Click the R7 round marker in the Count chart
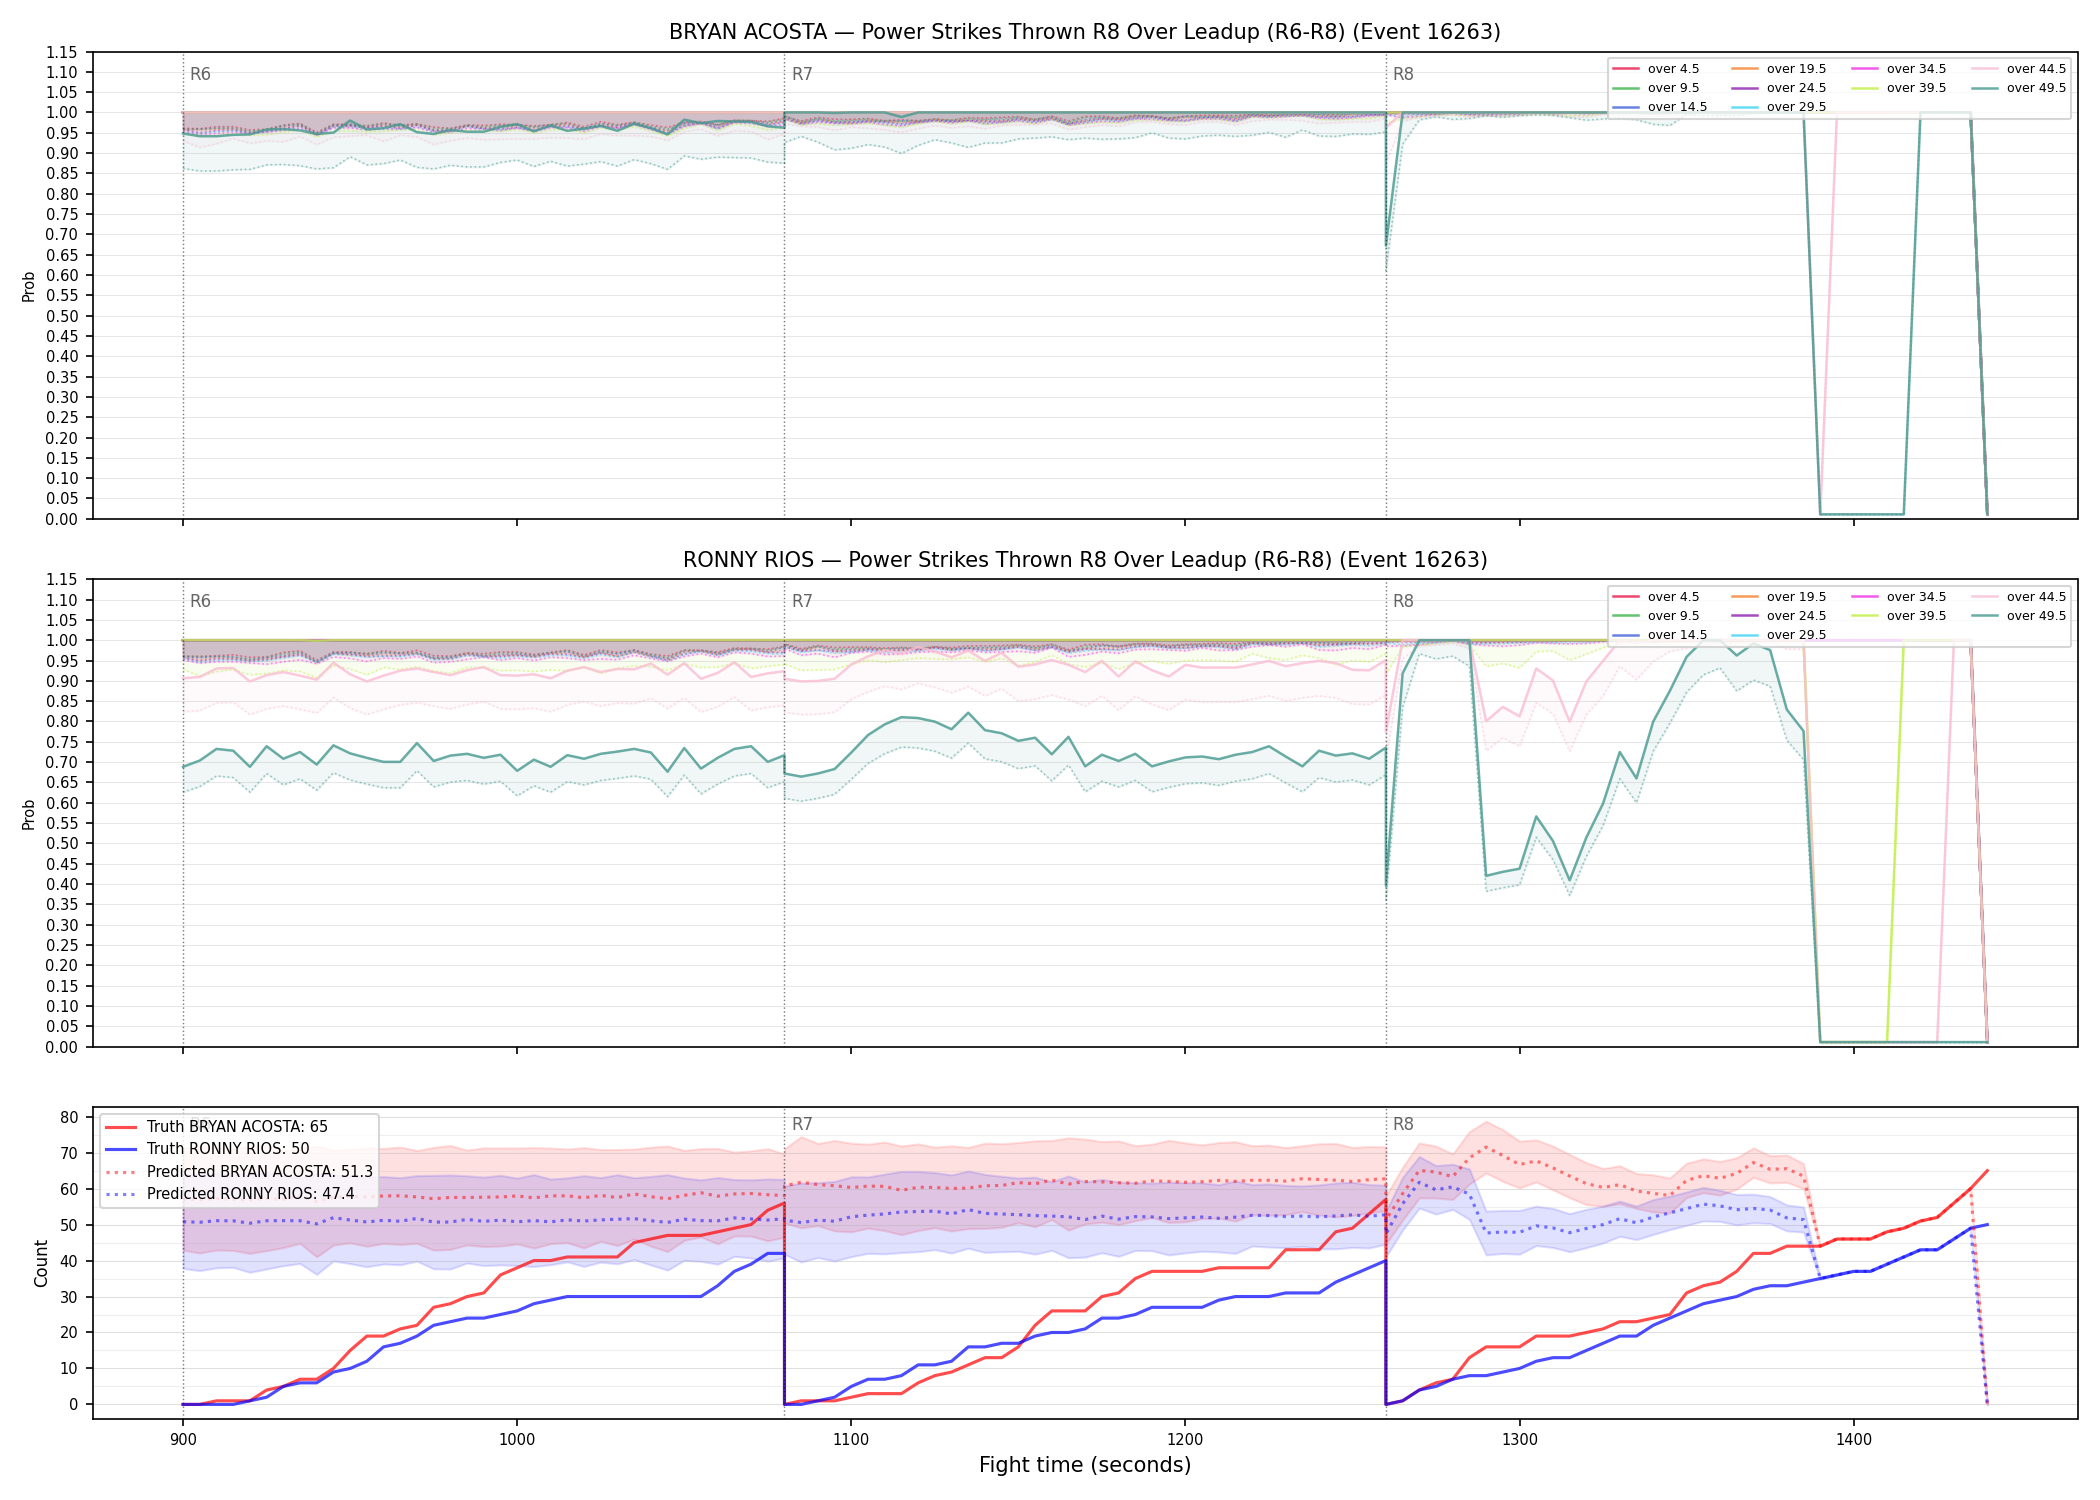This screenshot has width=2100, height=1500. (x=802, y=1124)
